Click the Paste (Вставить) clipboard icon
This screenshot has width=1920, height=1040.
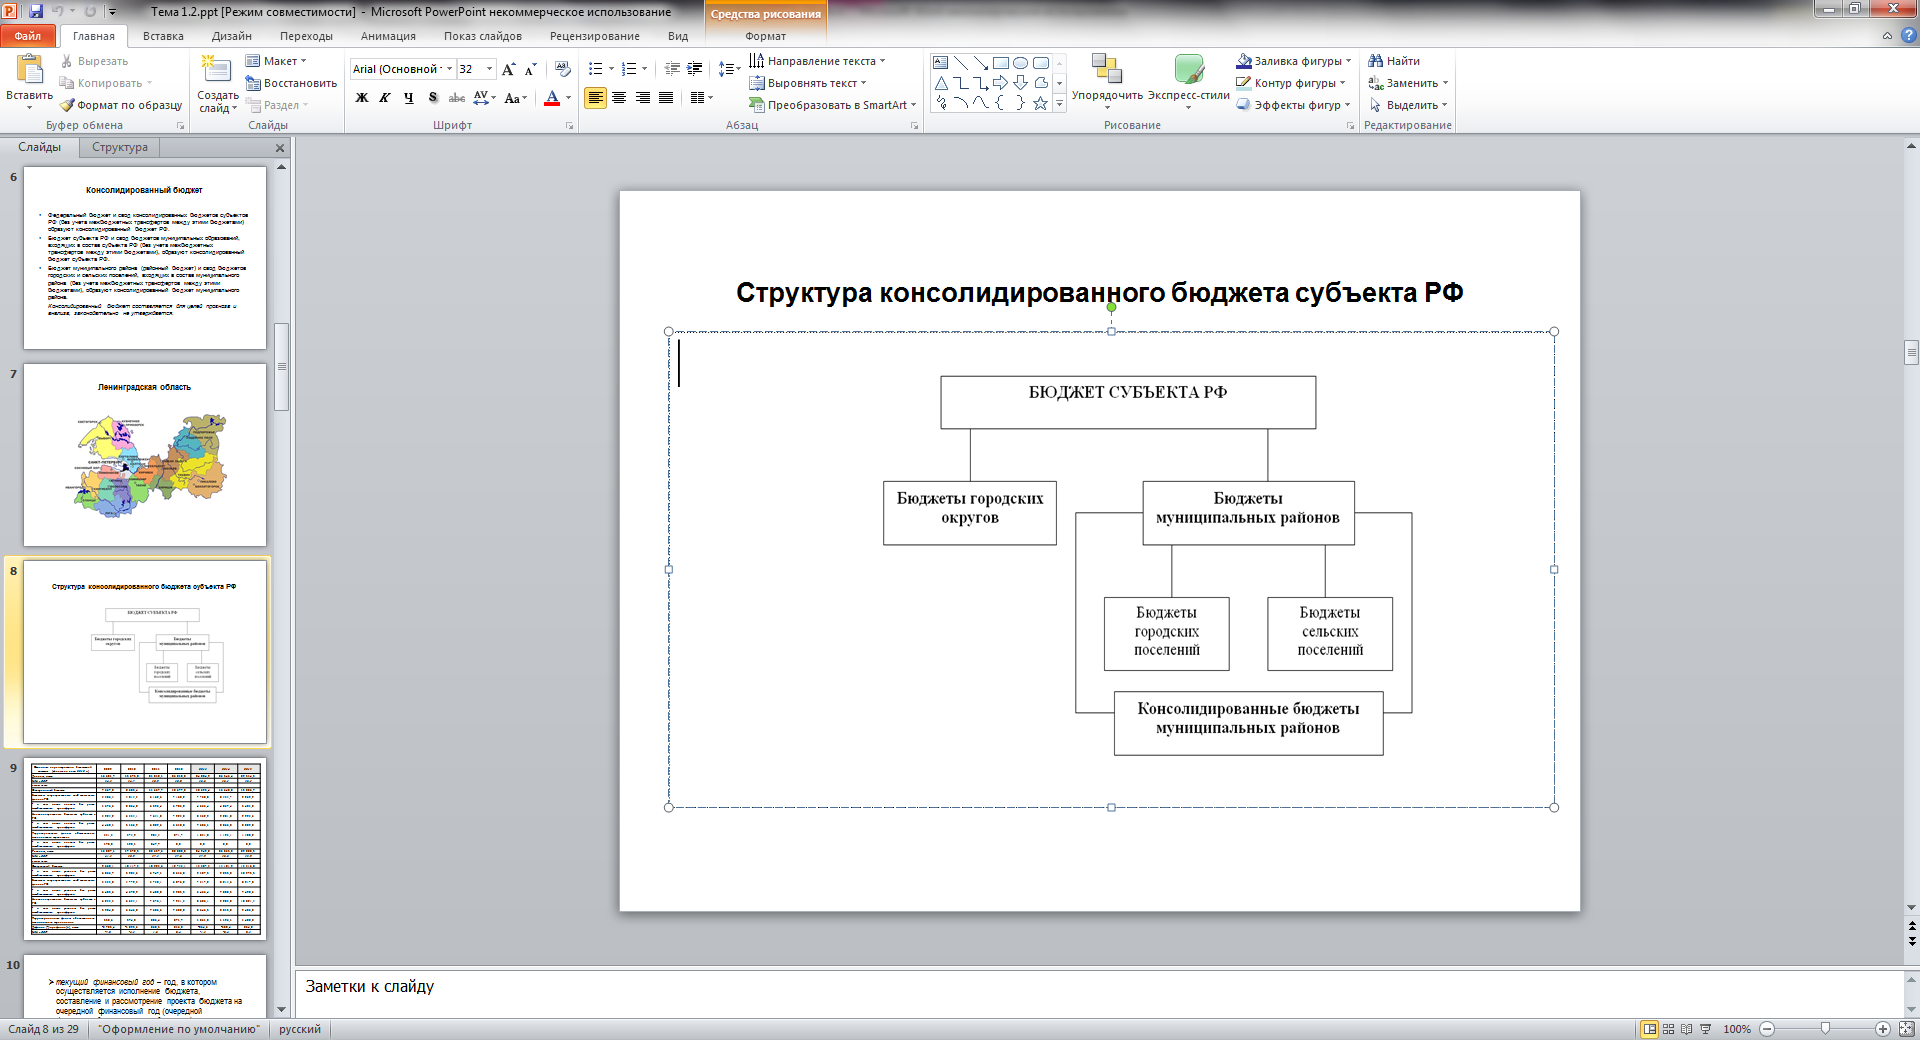point(30,70)
